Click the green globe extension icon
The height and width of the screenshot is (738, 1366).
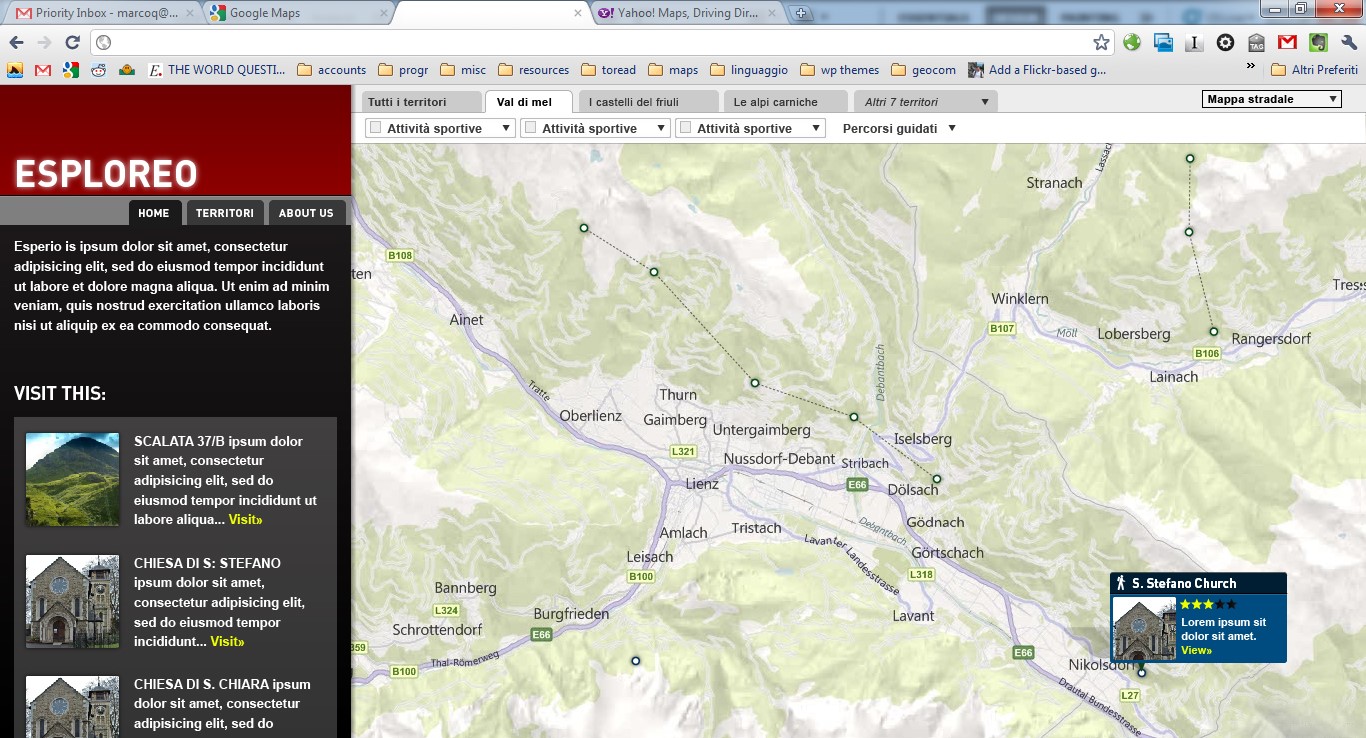1132,42
